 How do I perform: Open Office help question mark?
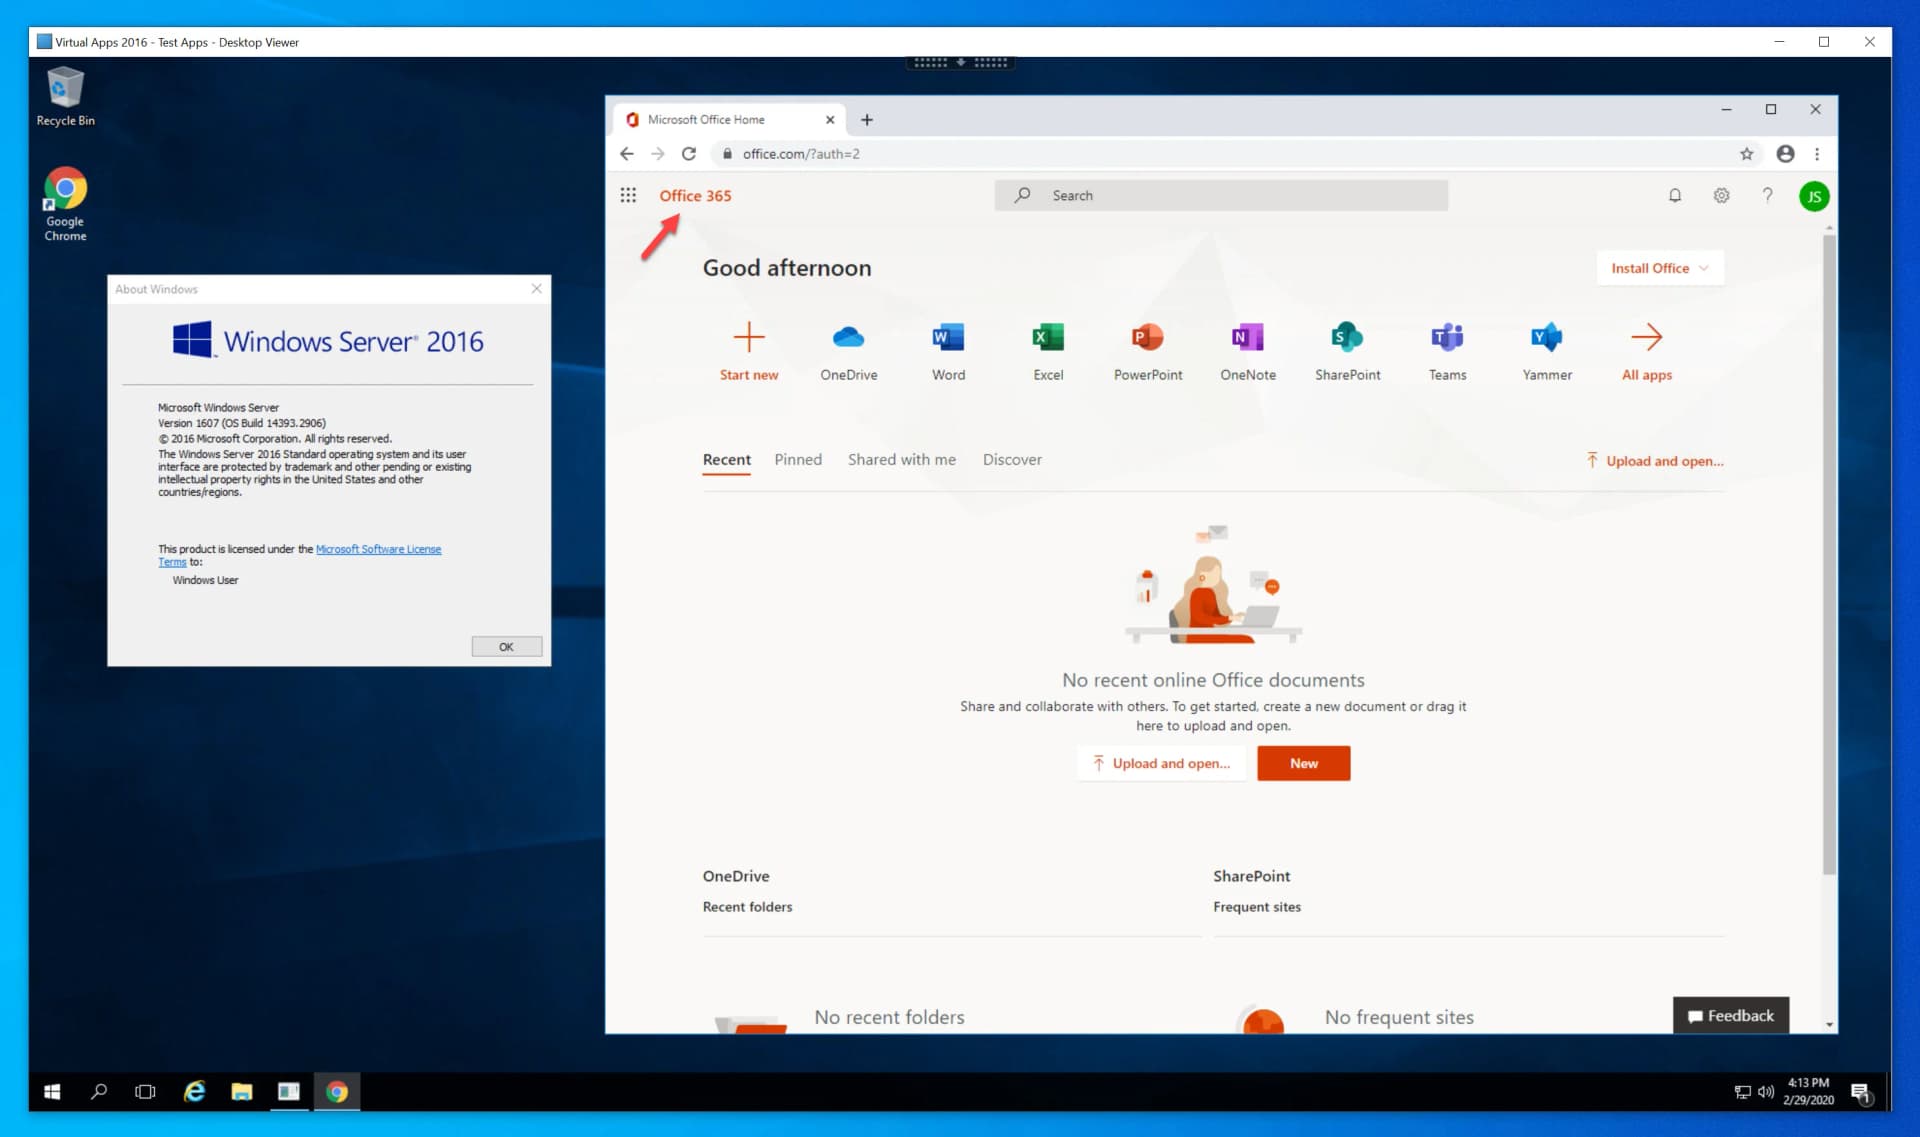(x=1767, y=196)
